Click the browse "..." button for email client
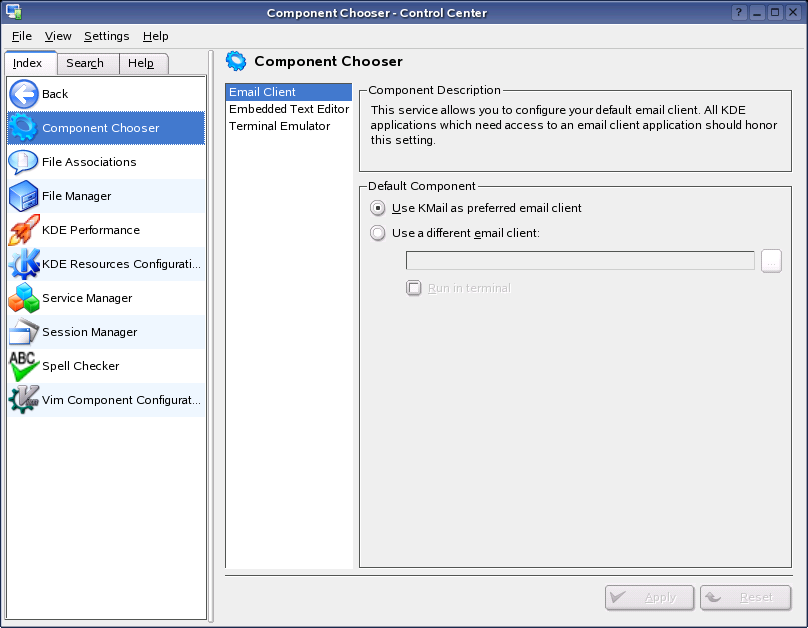The image size is (808, 628). click(x=771, y=261)
